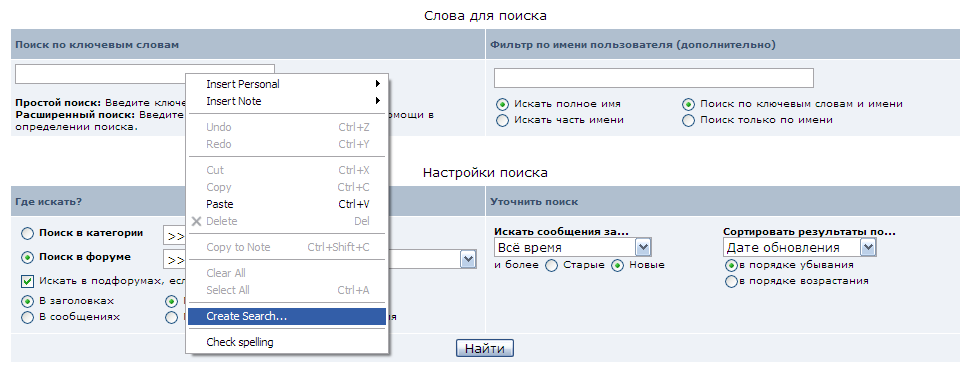Select the 'Искать полное имя' radio button
971x373 pixels.
pyautogui.click(x=503, y=104)
